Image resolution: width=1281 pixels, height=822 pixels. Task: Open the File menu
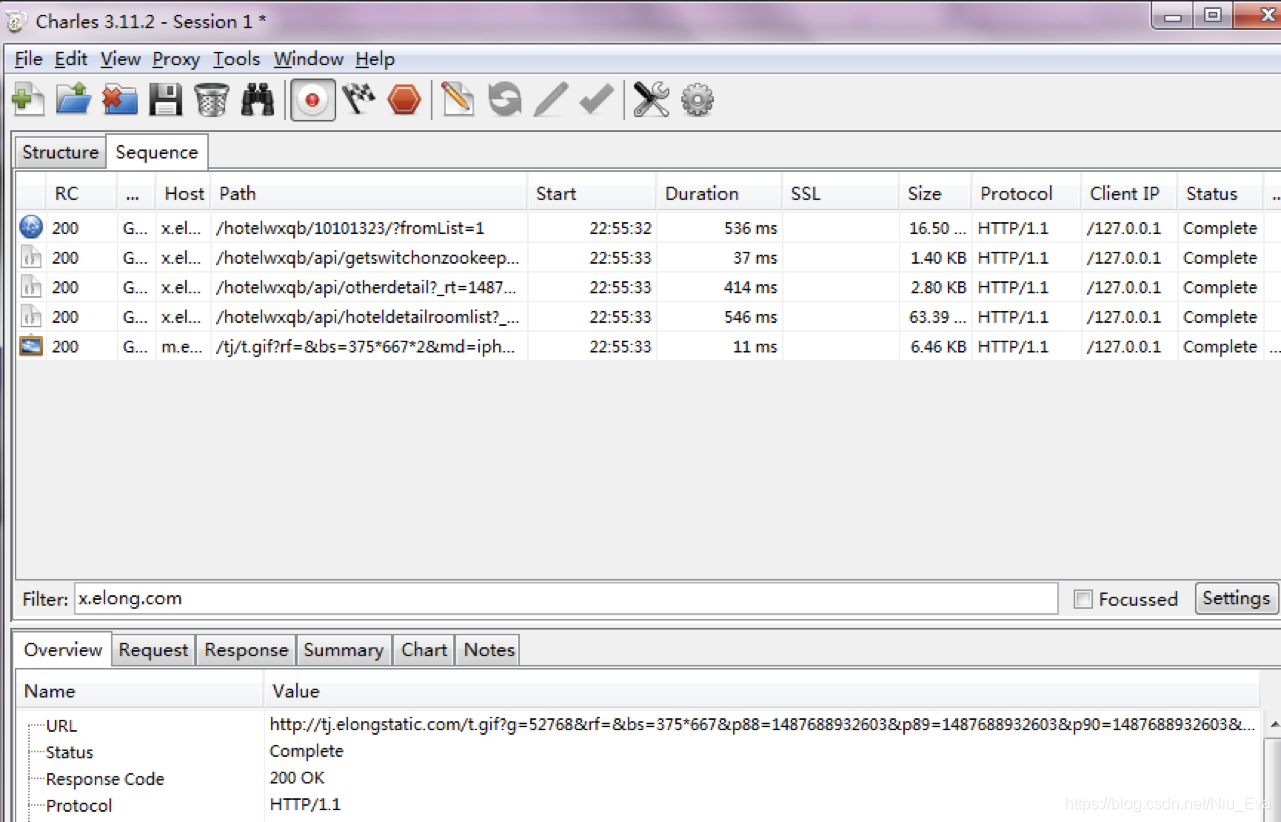click(x=28, y=59)
